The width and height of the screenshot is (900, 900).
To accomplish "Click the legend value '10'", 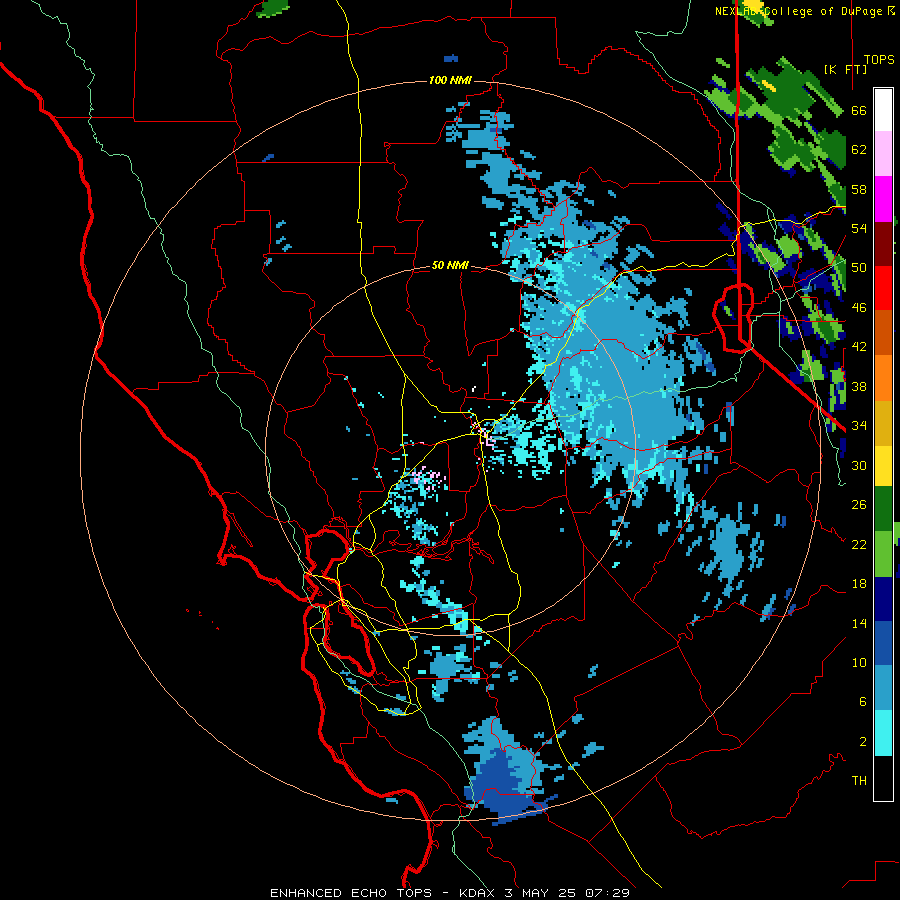I will tap(859, 662).
